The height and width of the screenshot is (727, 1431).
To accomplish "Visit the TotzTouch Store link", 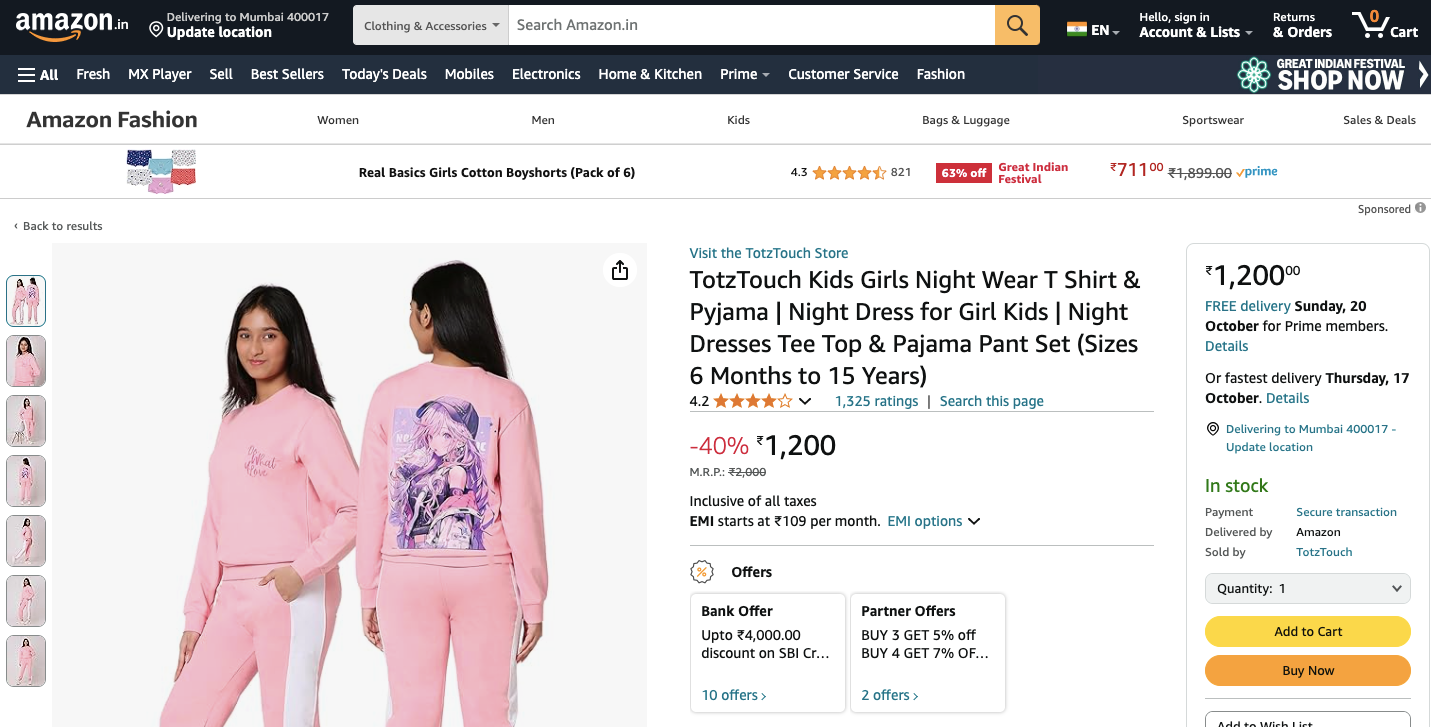I will click(x=768, y=253).
